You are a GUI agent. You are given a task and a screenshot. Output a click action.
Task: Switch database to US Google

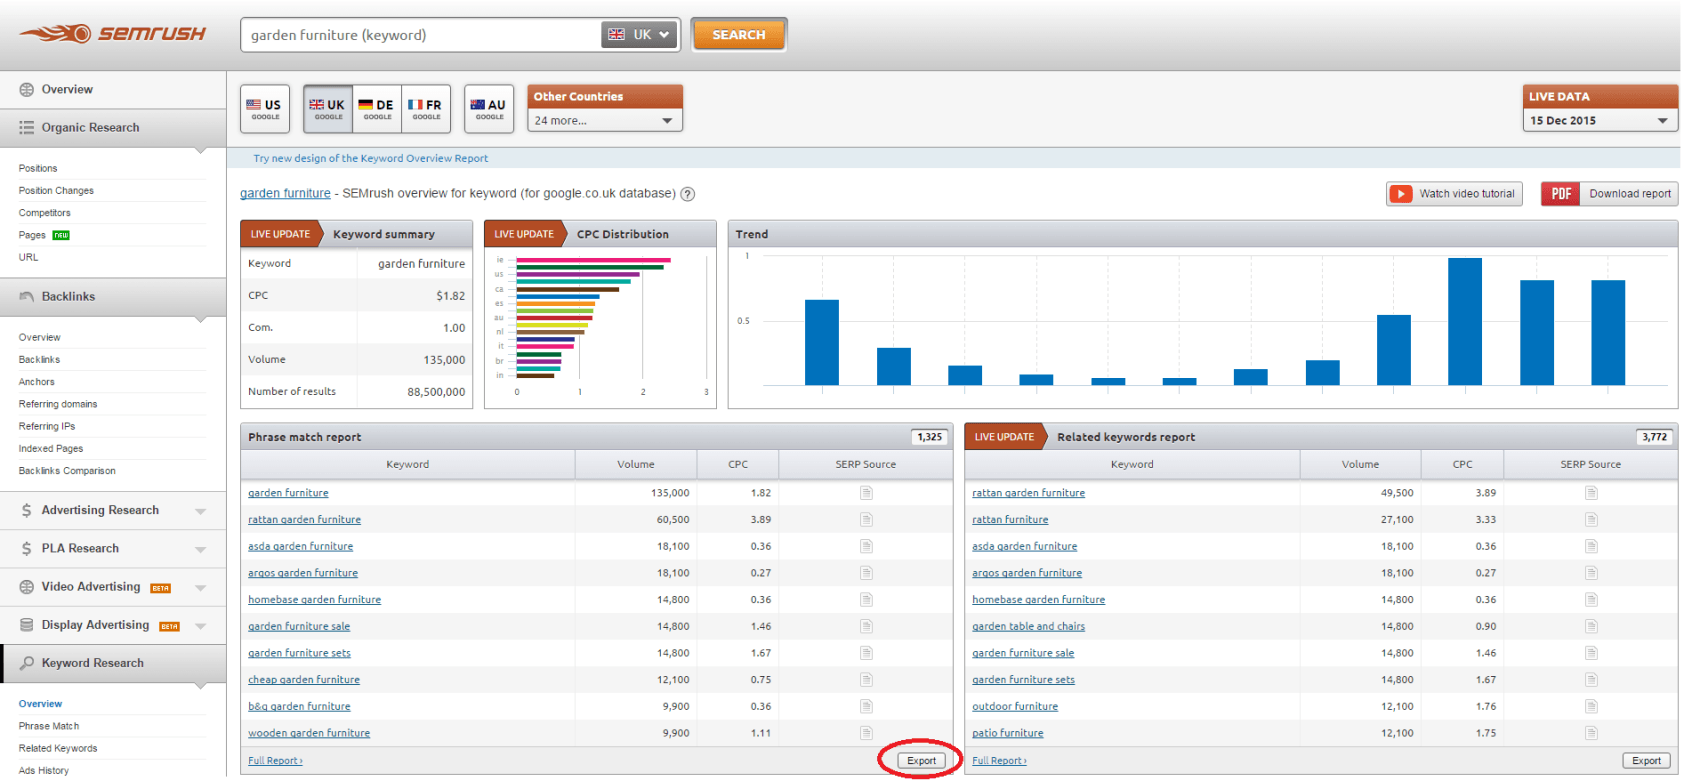coord(265,109)
